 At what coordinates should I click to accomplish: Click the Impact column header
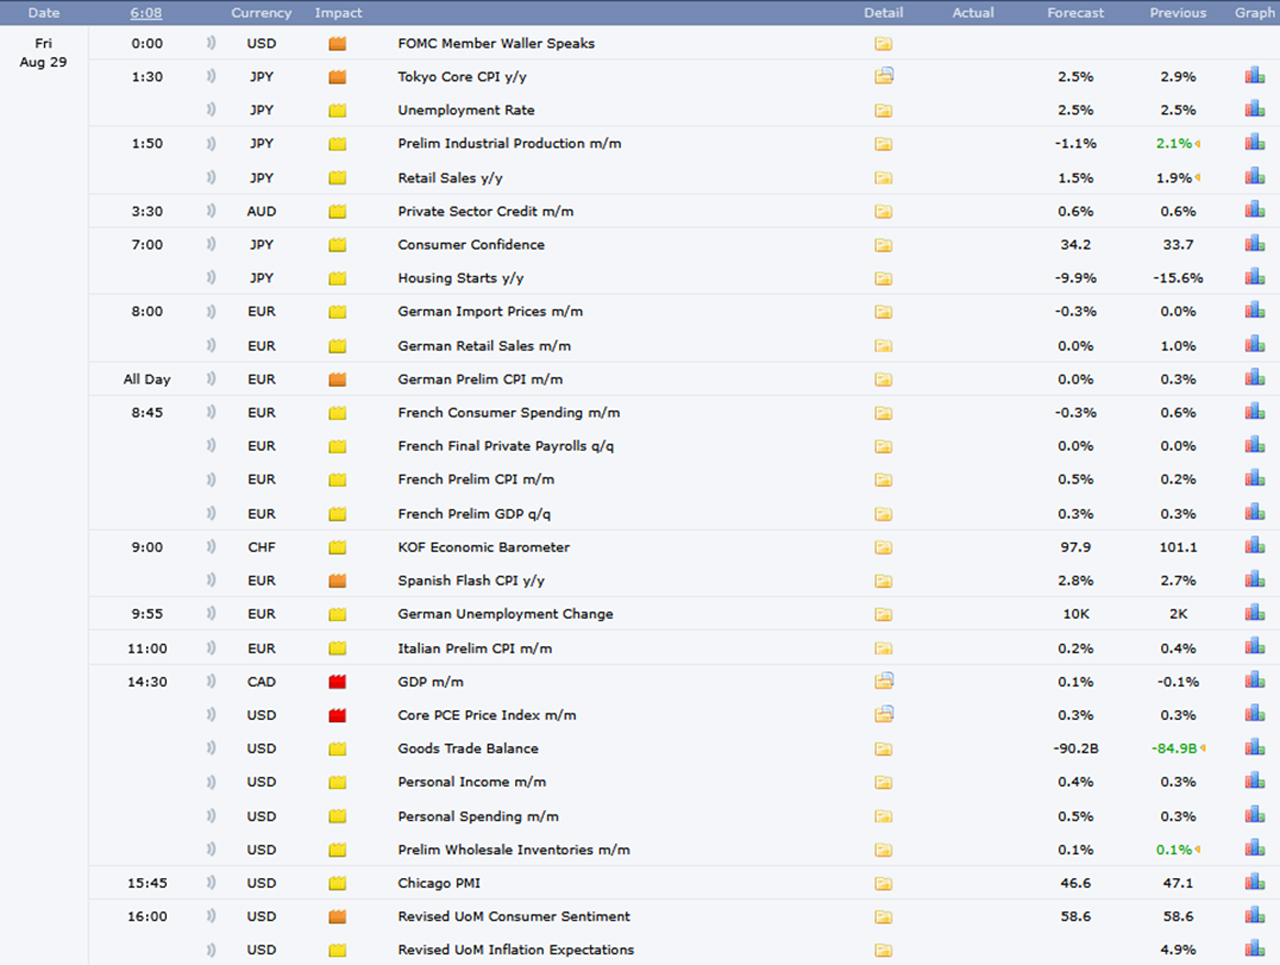coord(338,13)
